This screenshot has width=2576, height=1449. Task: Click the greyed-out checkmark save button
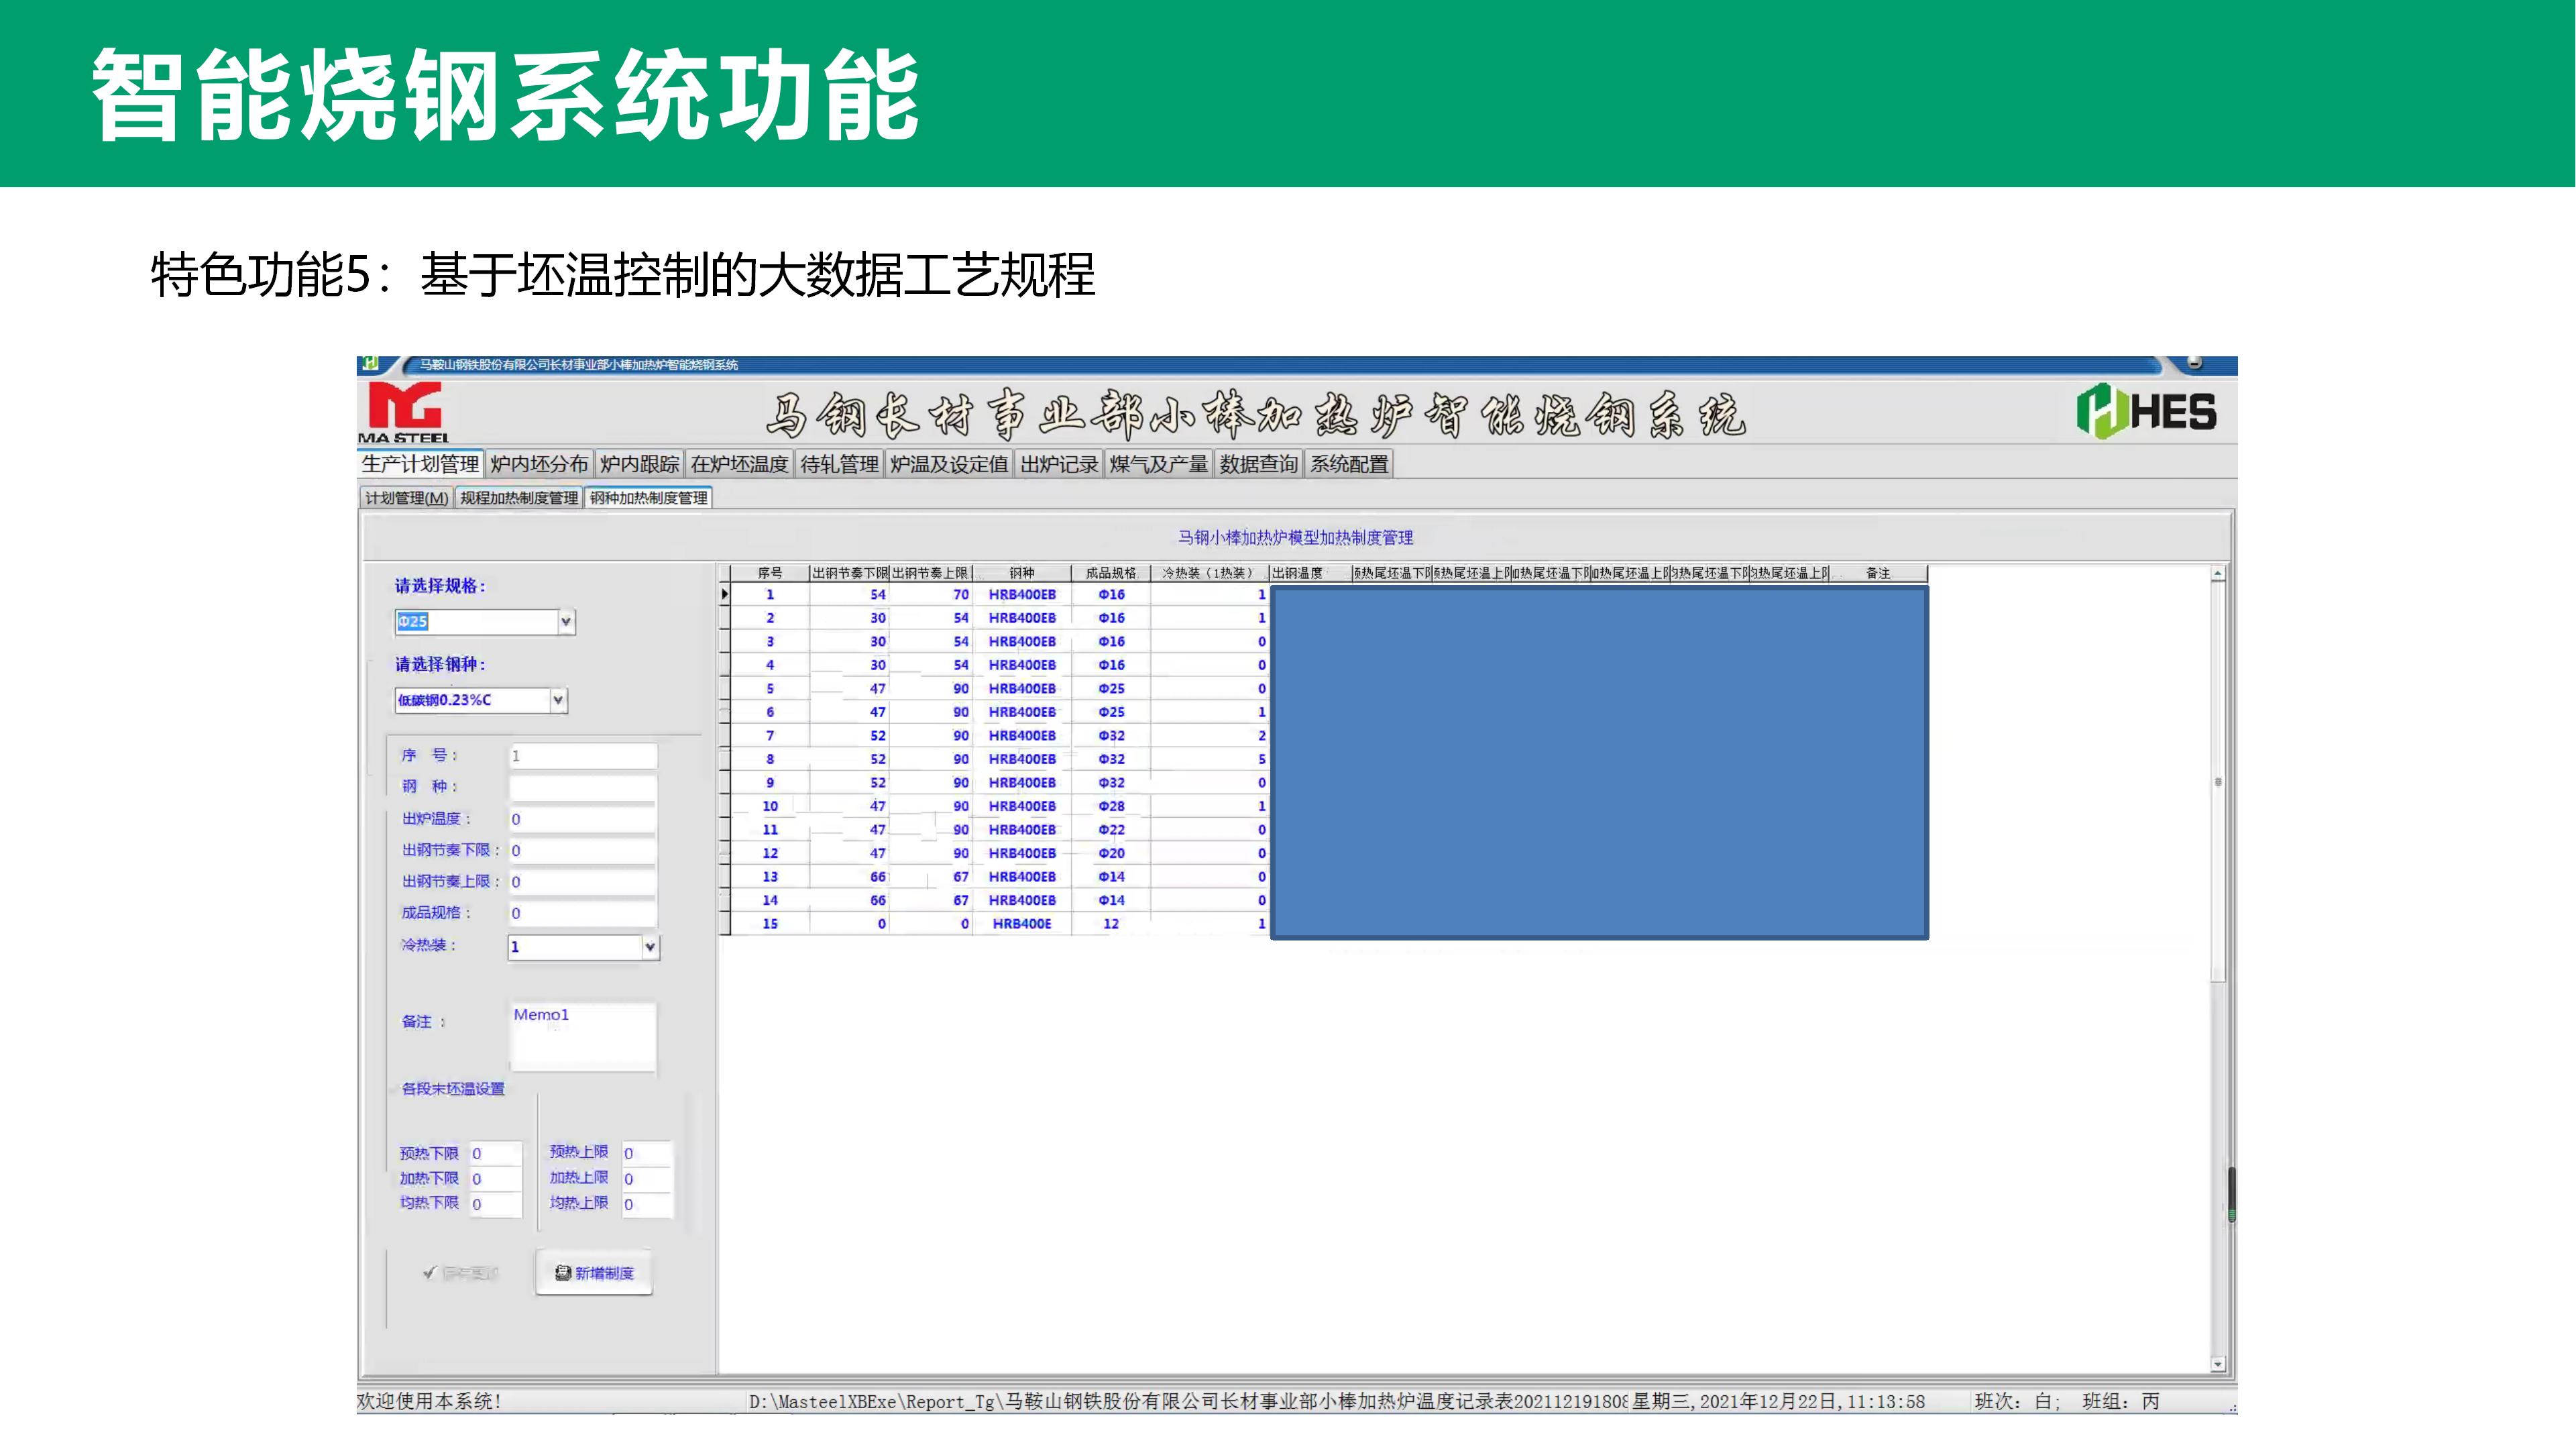460,1273
